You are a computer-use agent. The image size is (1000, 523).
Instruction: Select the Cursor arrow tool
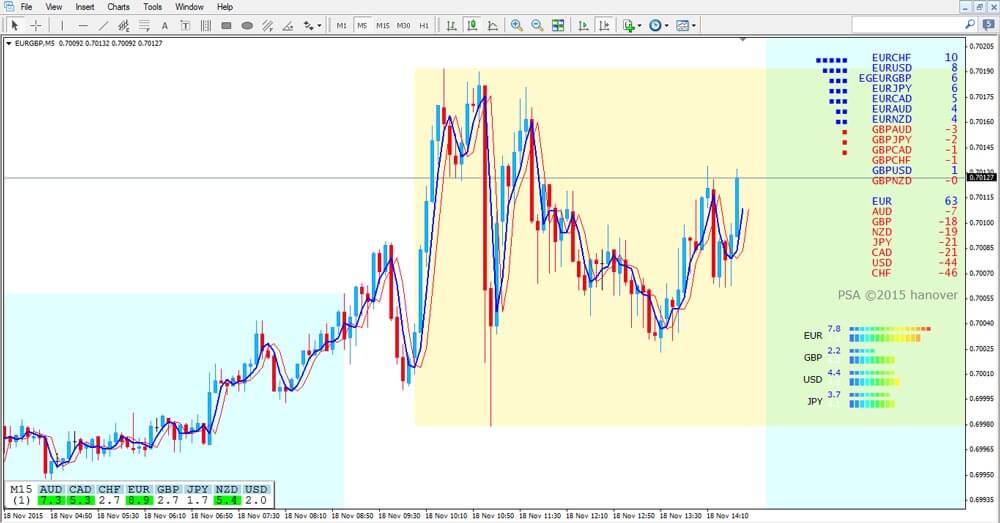15,26
